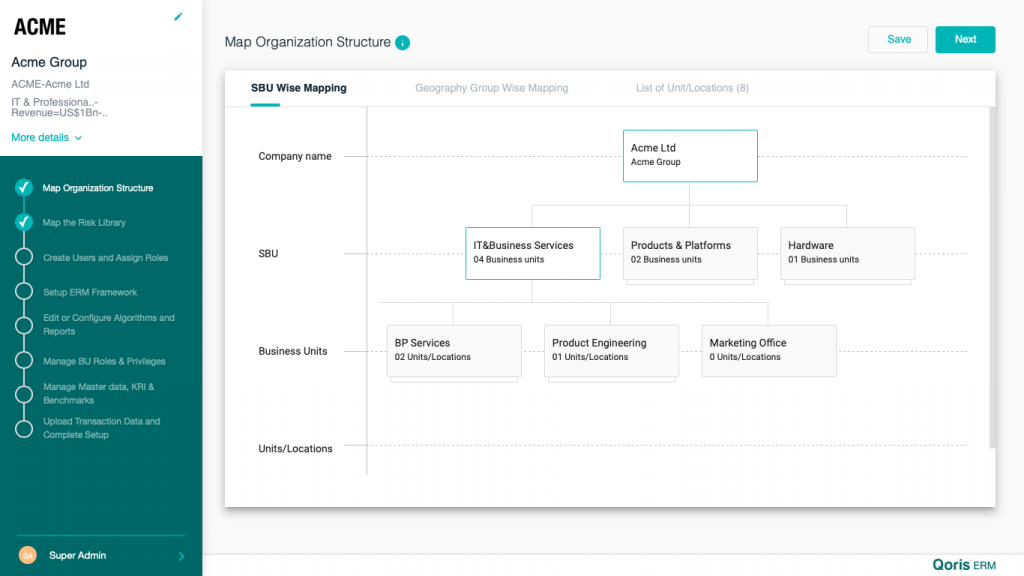This screenshot has width=1024, height=576.
Task: Select the Edit or Configure Algorithms step circle
Action: 24,325
